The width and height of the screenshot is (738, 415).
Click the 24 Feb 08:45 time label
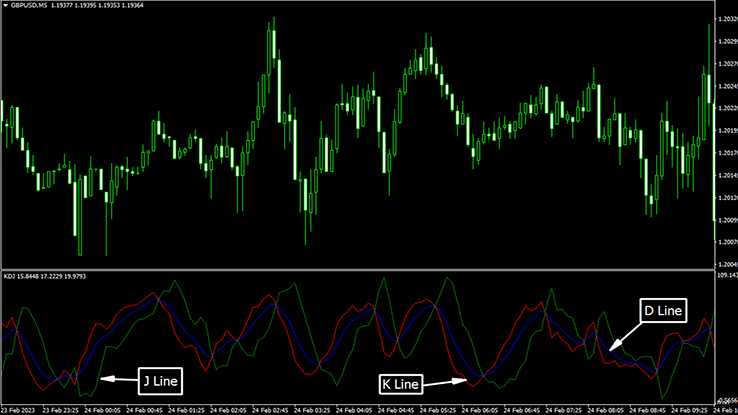click(647, 411)
